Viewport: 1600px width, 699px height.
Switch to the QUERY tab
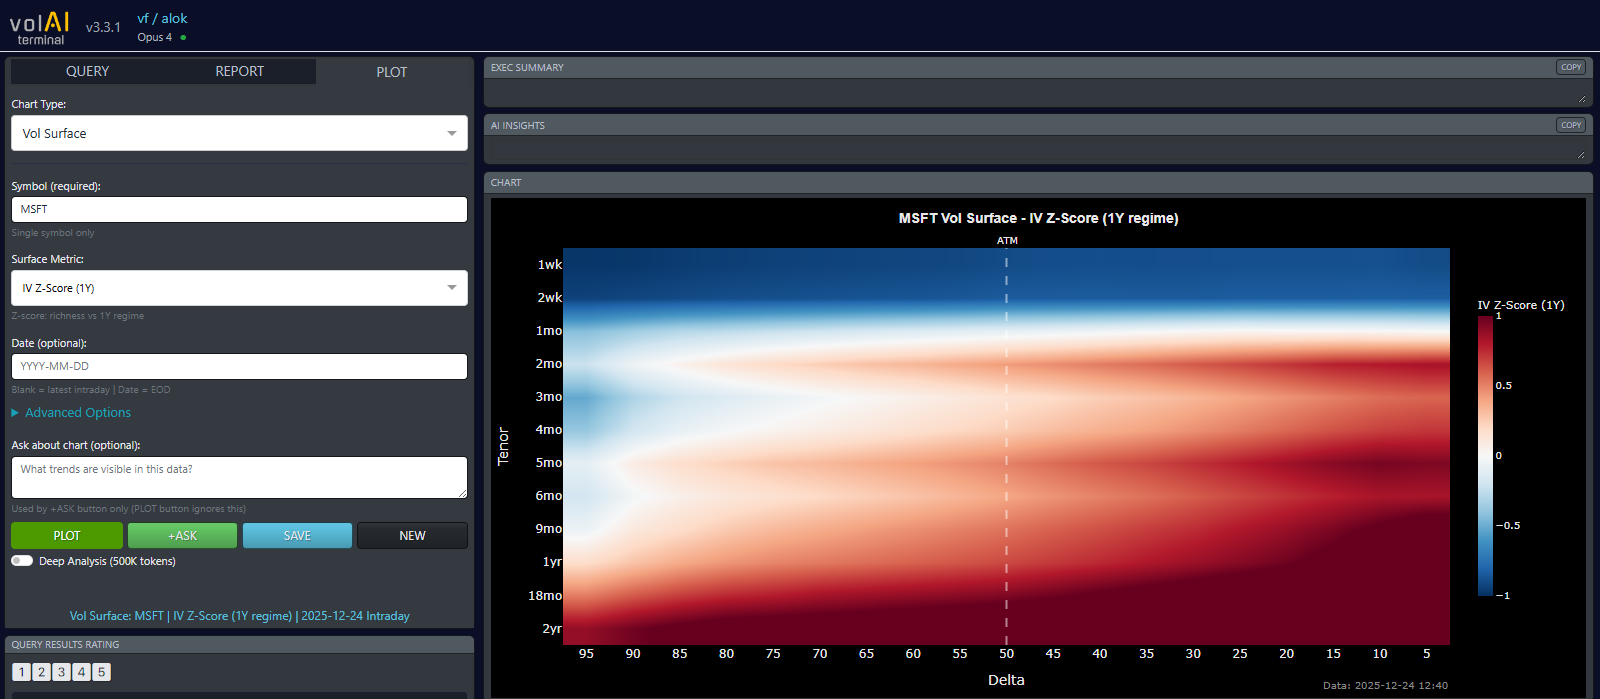tap(87, 71)
